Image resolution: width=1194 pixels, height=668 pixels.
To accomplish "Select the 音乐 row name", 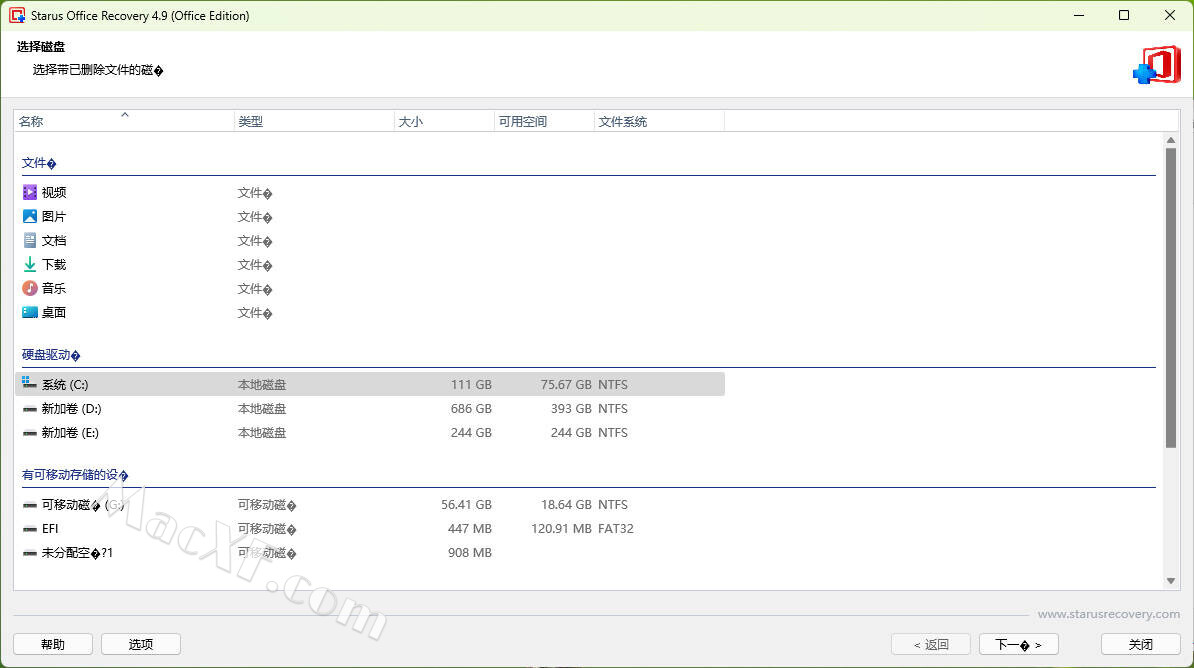I will pos(54,289).
